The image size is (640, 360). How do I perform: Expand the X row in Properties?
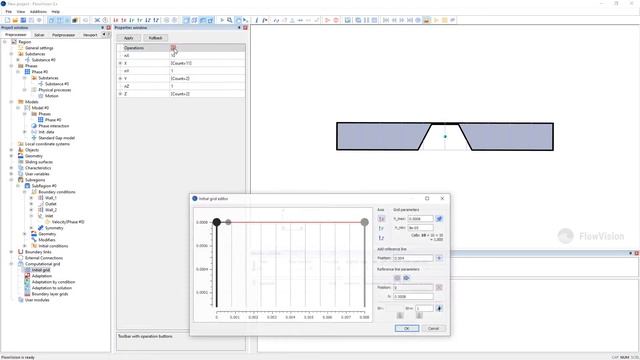120,63
